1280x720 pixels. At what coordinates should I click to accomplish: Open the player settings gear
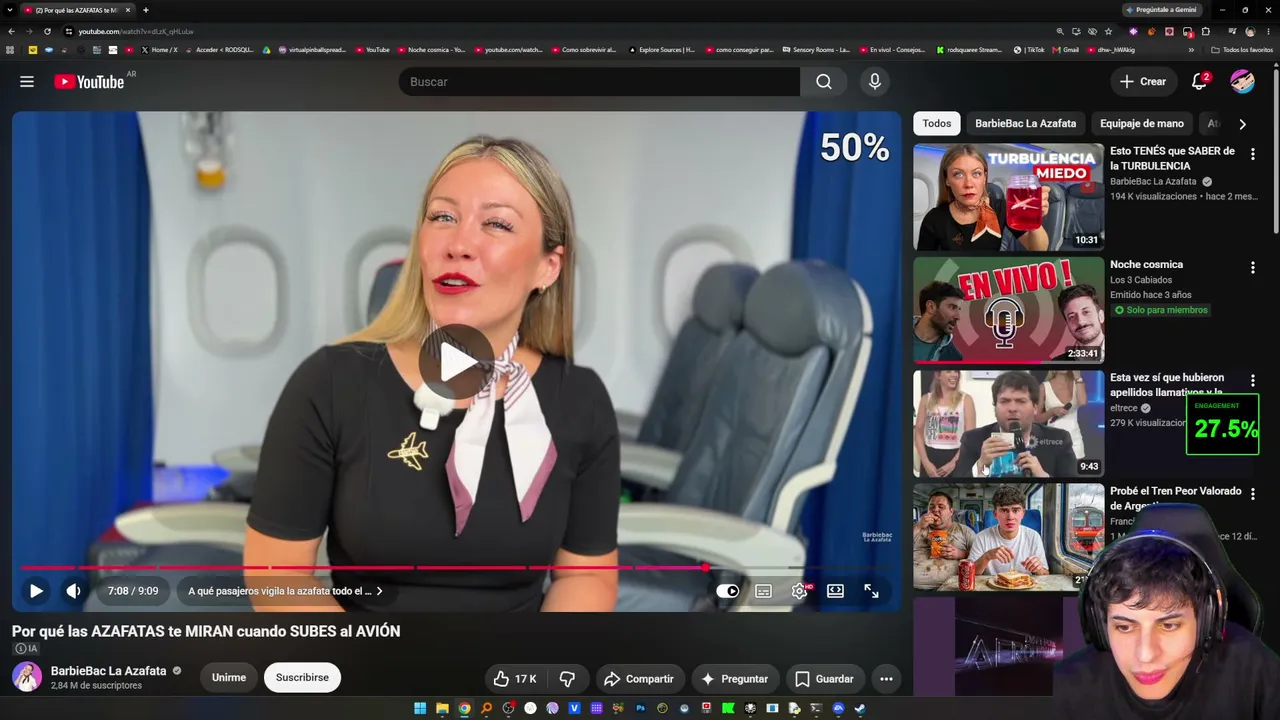point(799,591)
